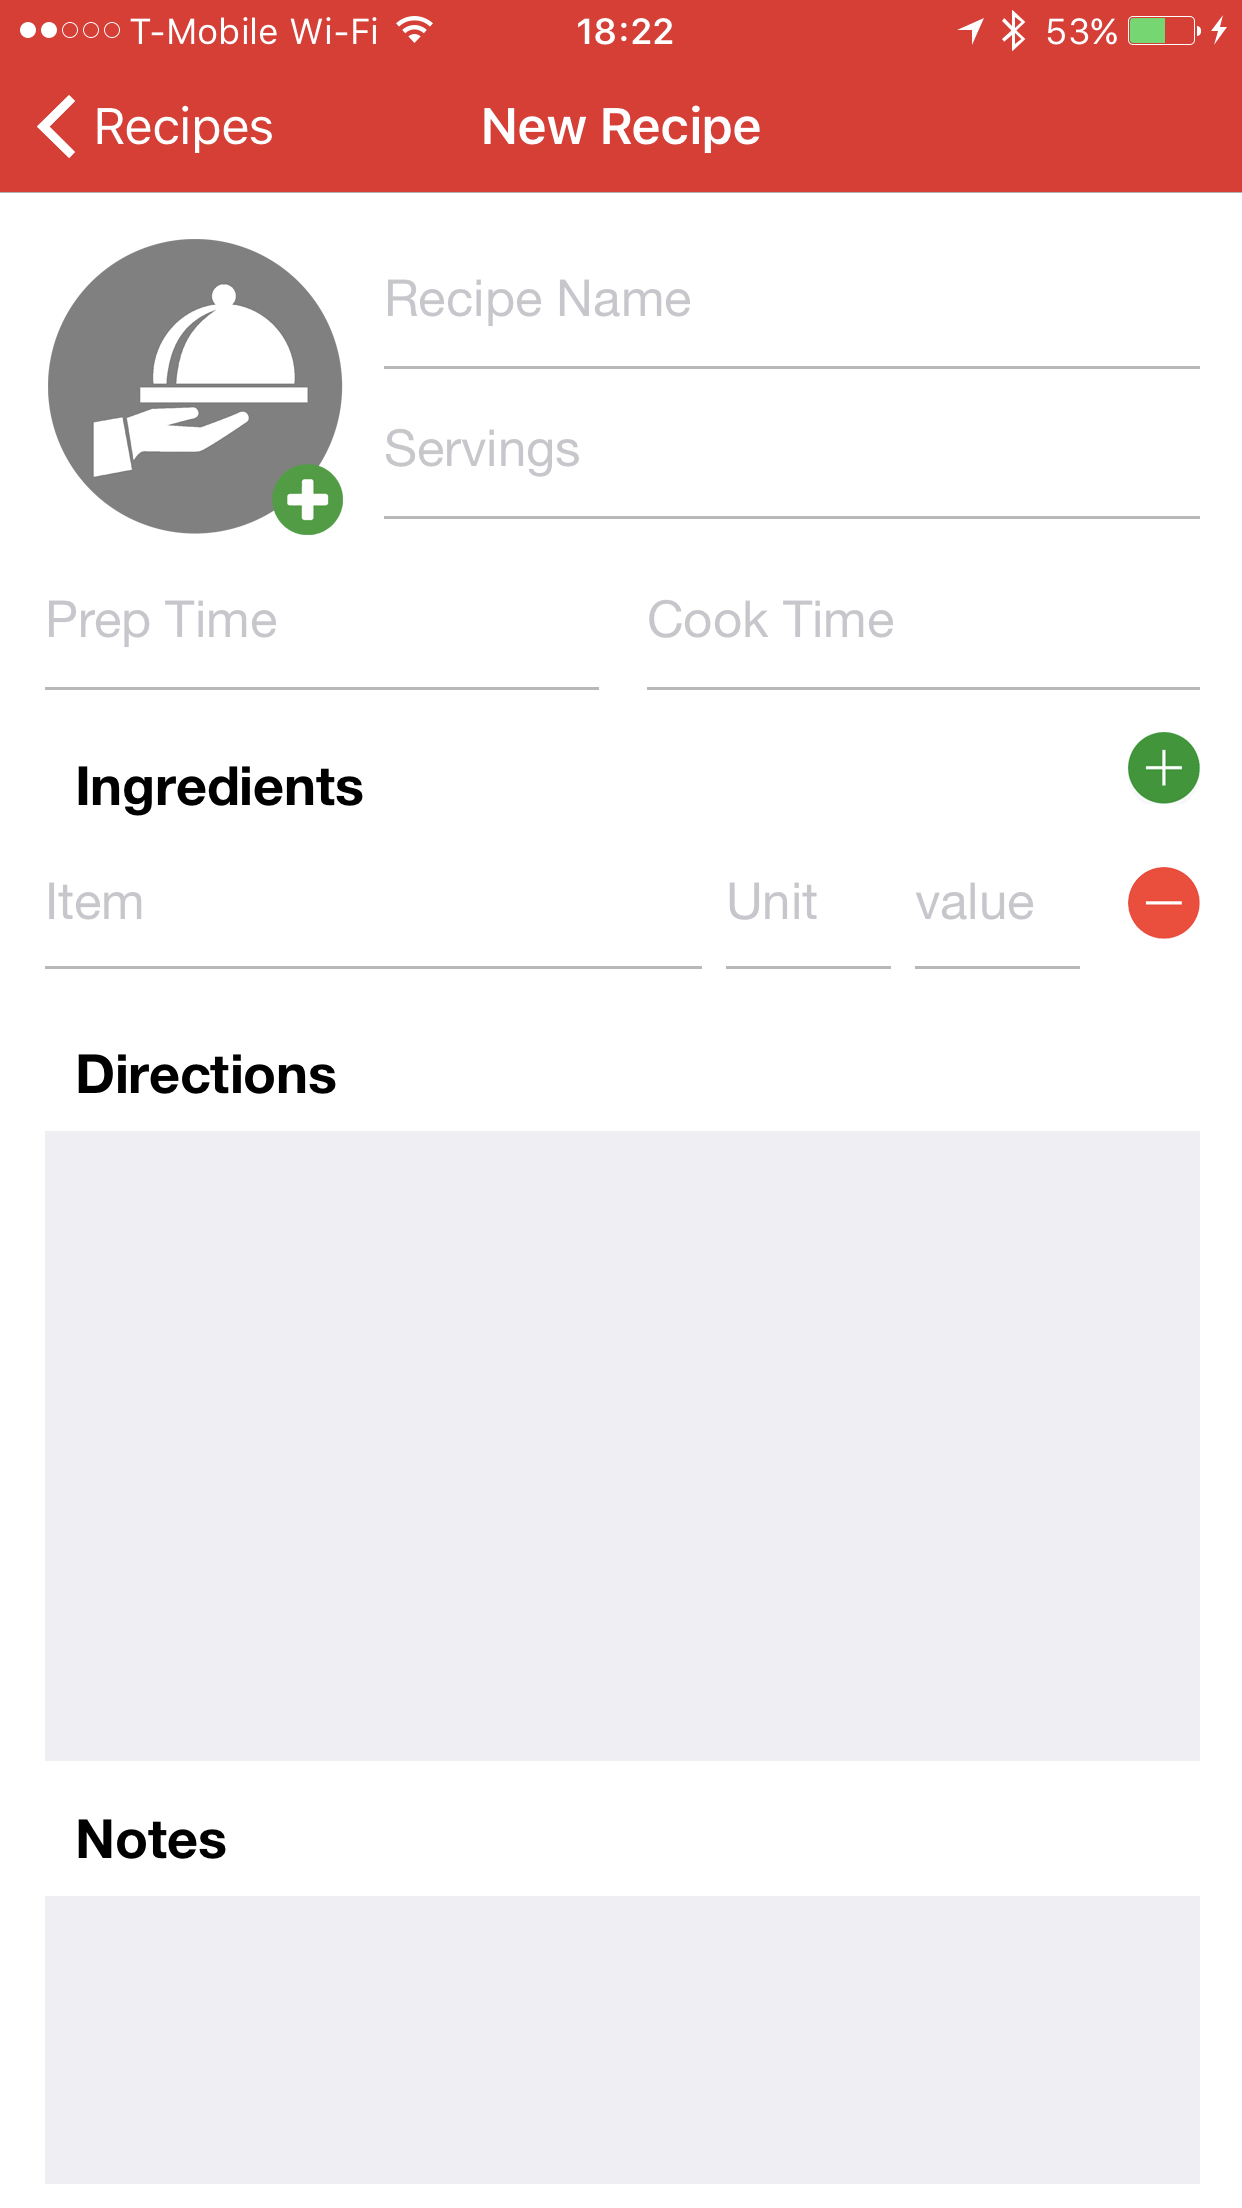Tap the Notes text area

621,2040
